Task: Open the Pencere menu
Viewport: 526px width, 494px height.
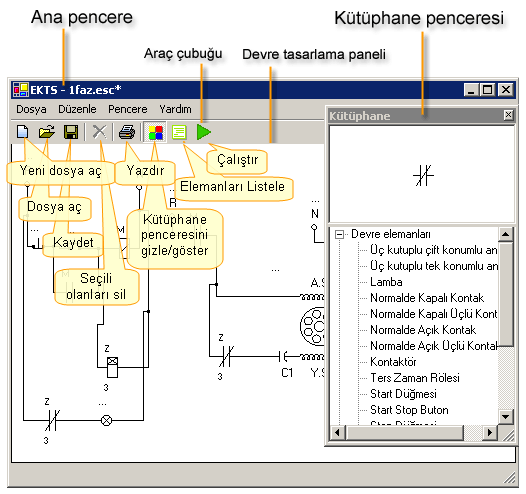Action: coord(127,109)
